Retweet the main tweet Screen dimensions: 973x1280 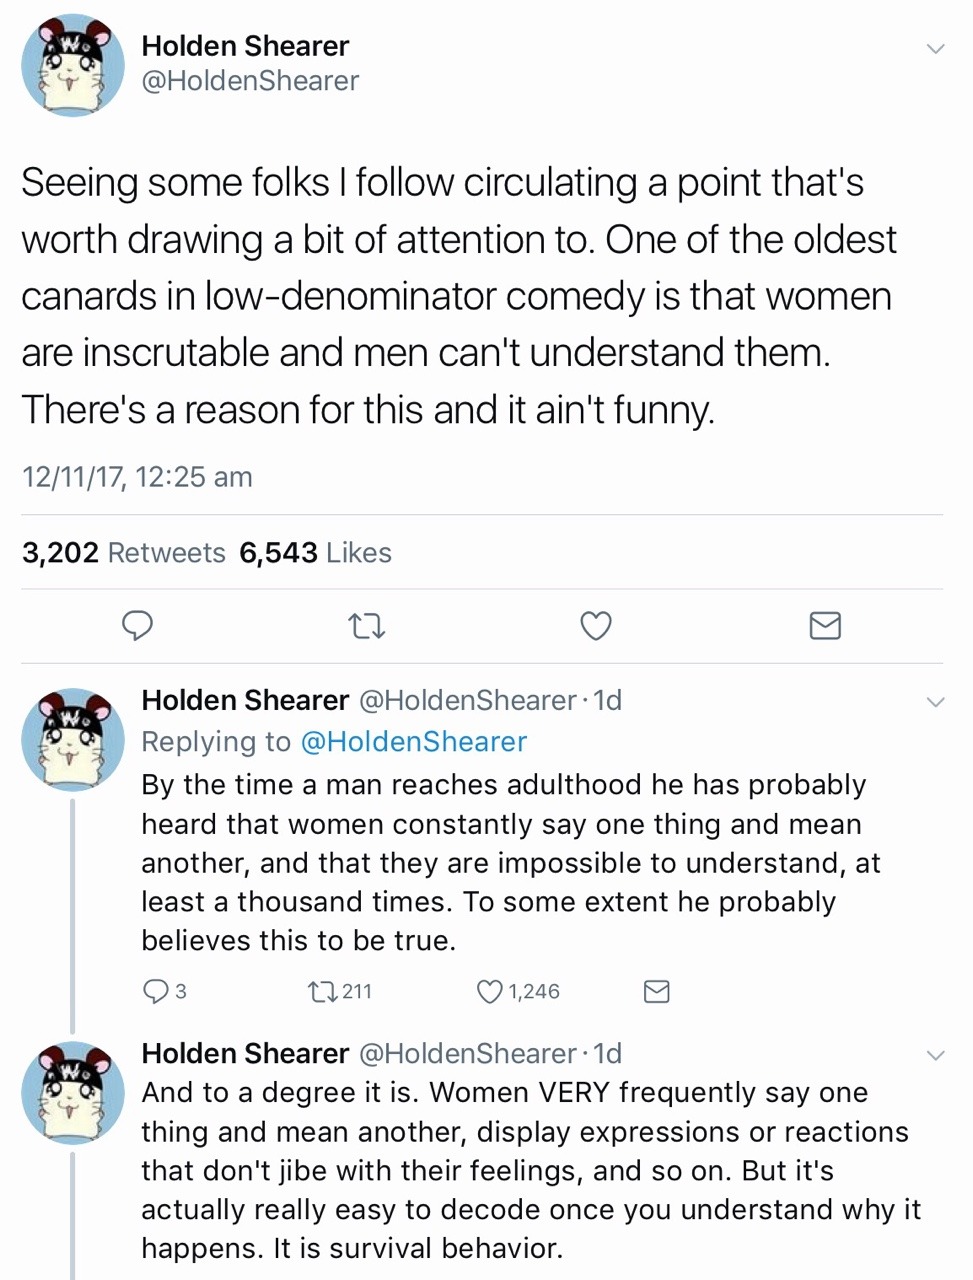(x=366, y=627)
